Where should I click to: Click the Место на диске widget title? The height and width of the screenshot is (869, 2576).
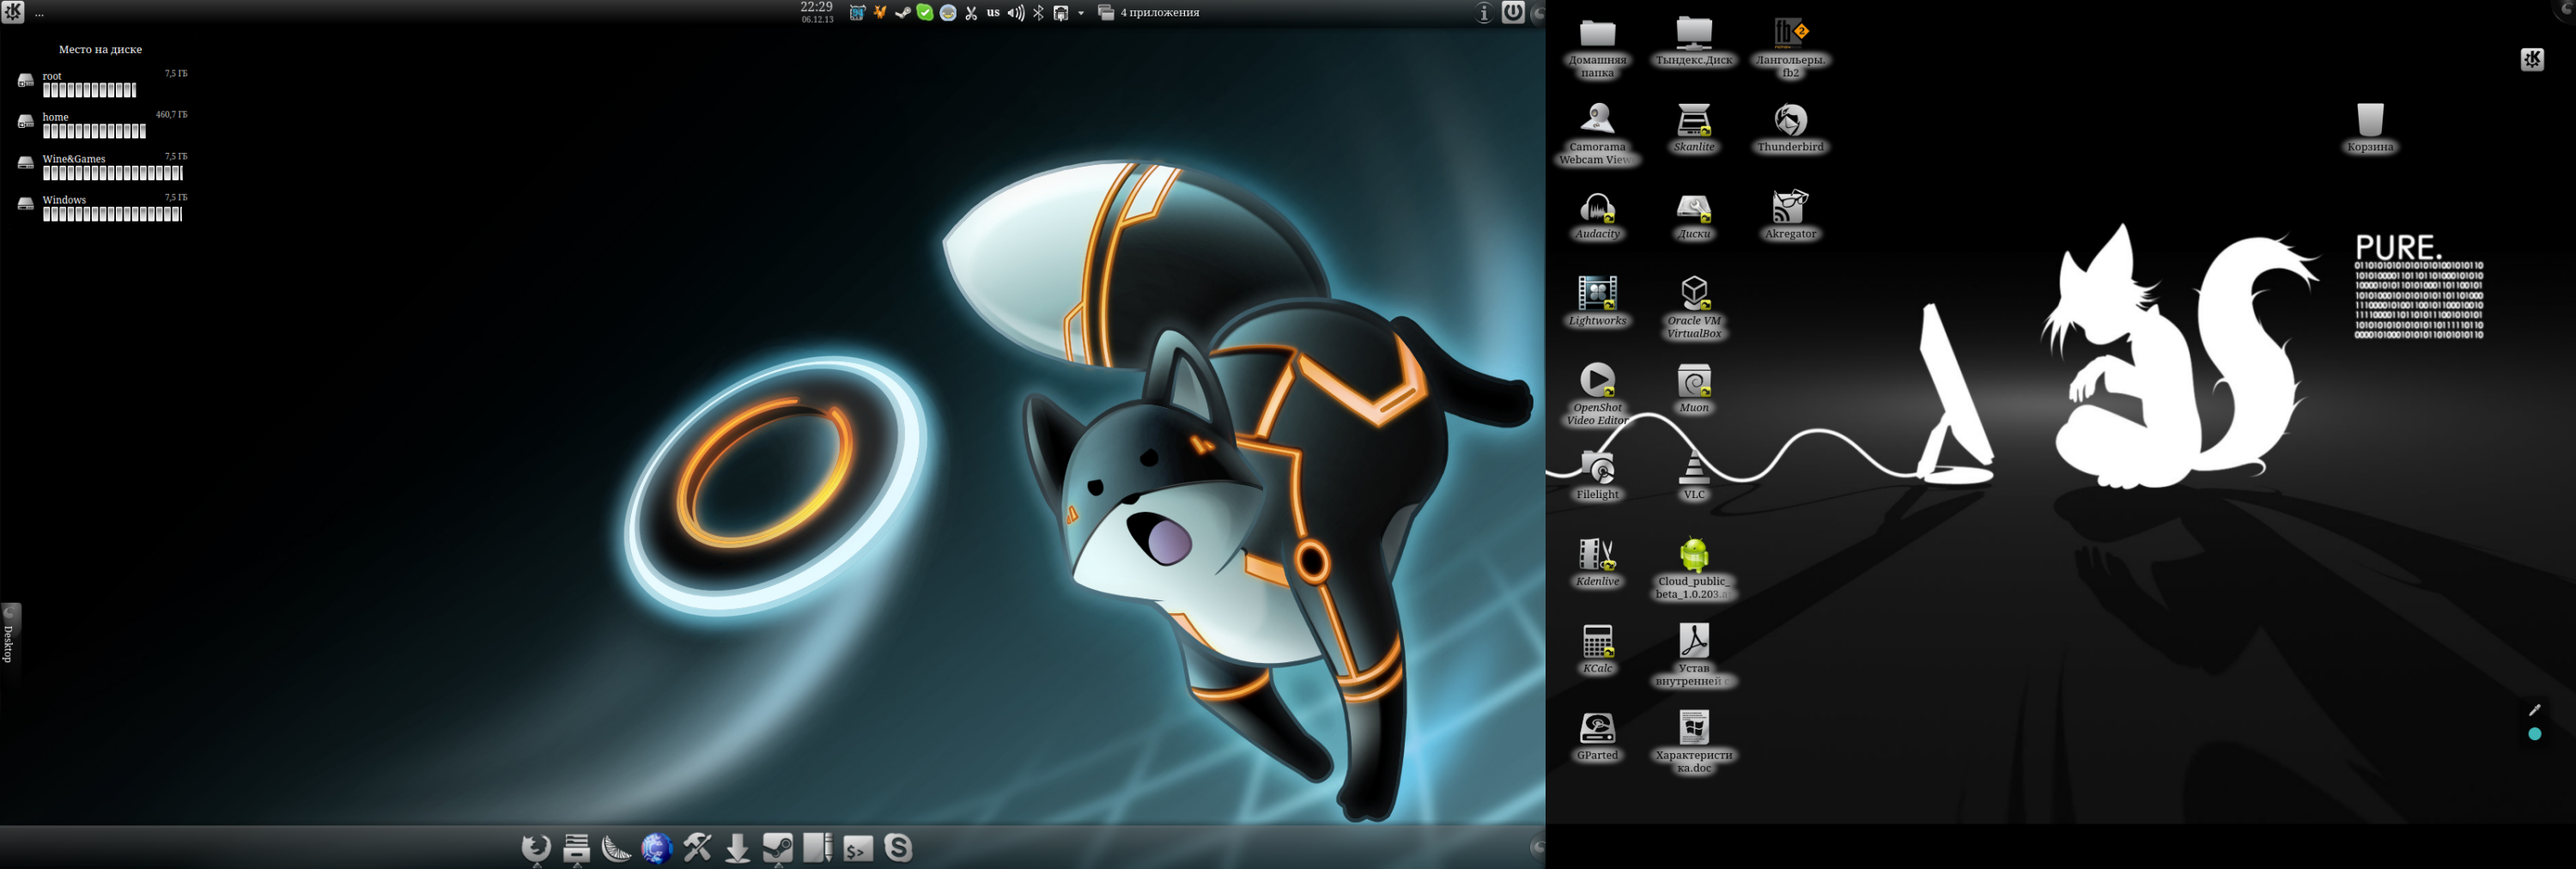click(x=100, y=49)
